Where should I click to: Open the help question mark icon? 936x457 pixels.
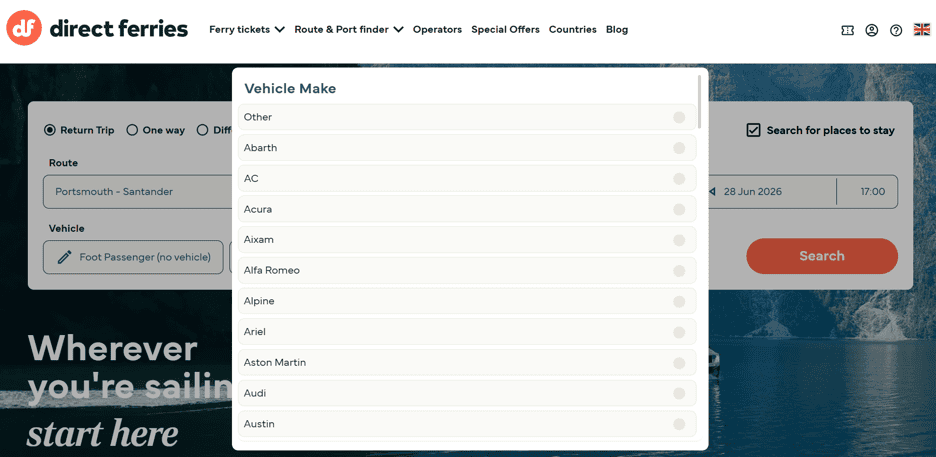(896, 30)
